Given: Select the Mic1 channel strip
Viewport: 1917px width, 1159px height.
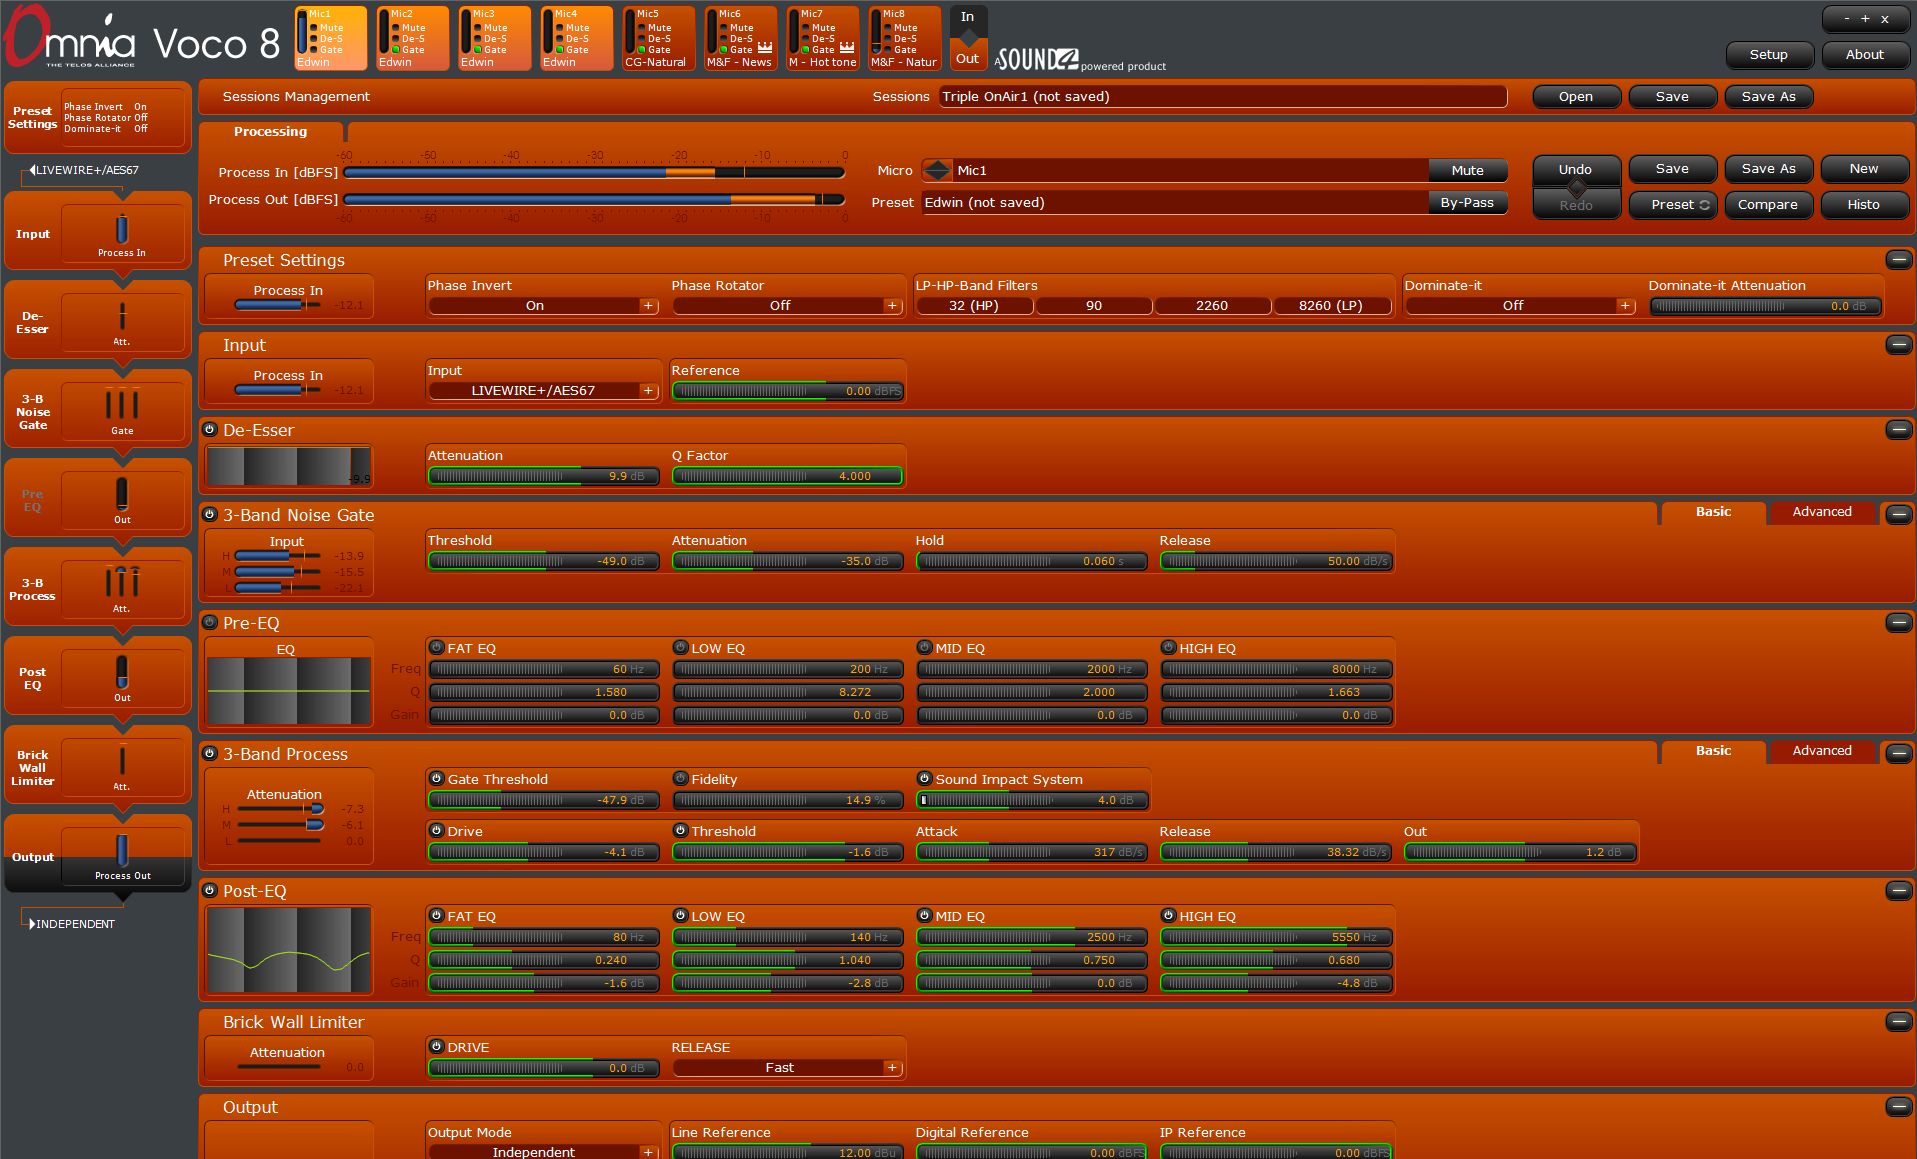Looking at the screenshot, I should coord(331,39).
